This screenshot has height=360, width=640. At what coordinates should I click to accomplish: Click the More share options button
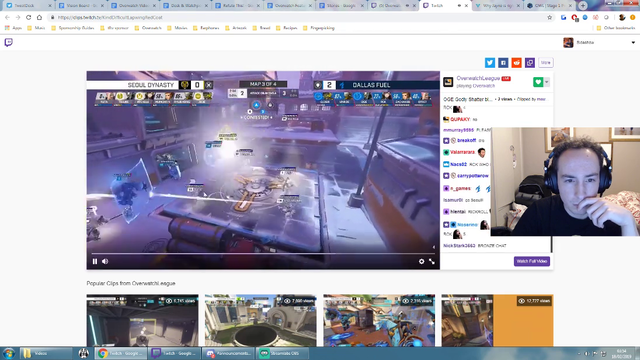pos(546,62)
